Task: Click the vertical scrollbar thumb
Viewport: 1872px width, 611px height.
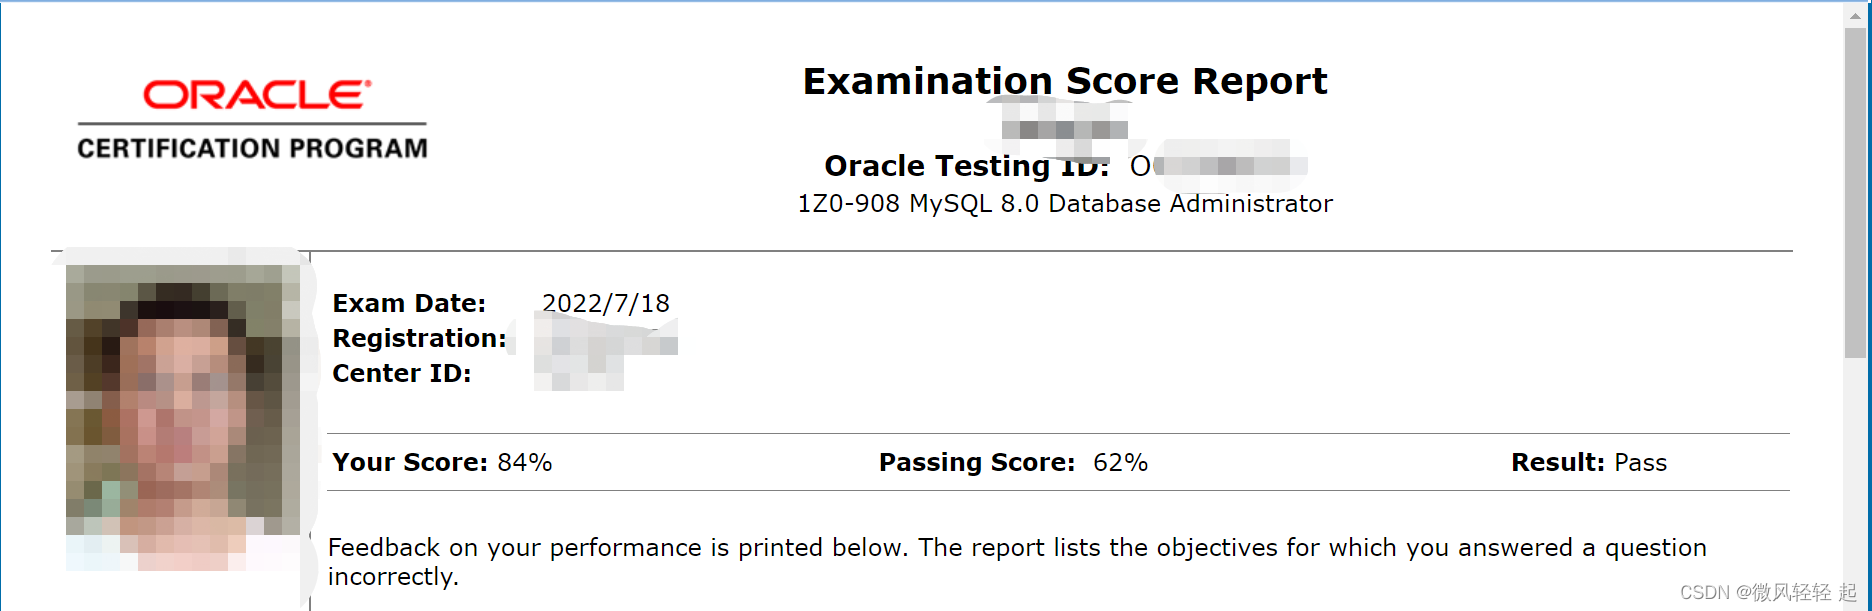Action: coord(1856,190)
